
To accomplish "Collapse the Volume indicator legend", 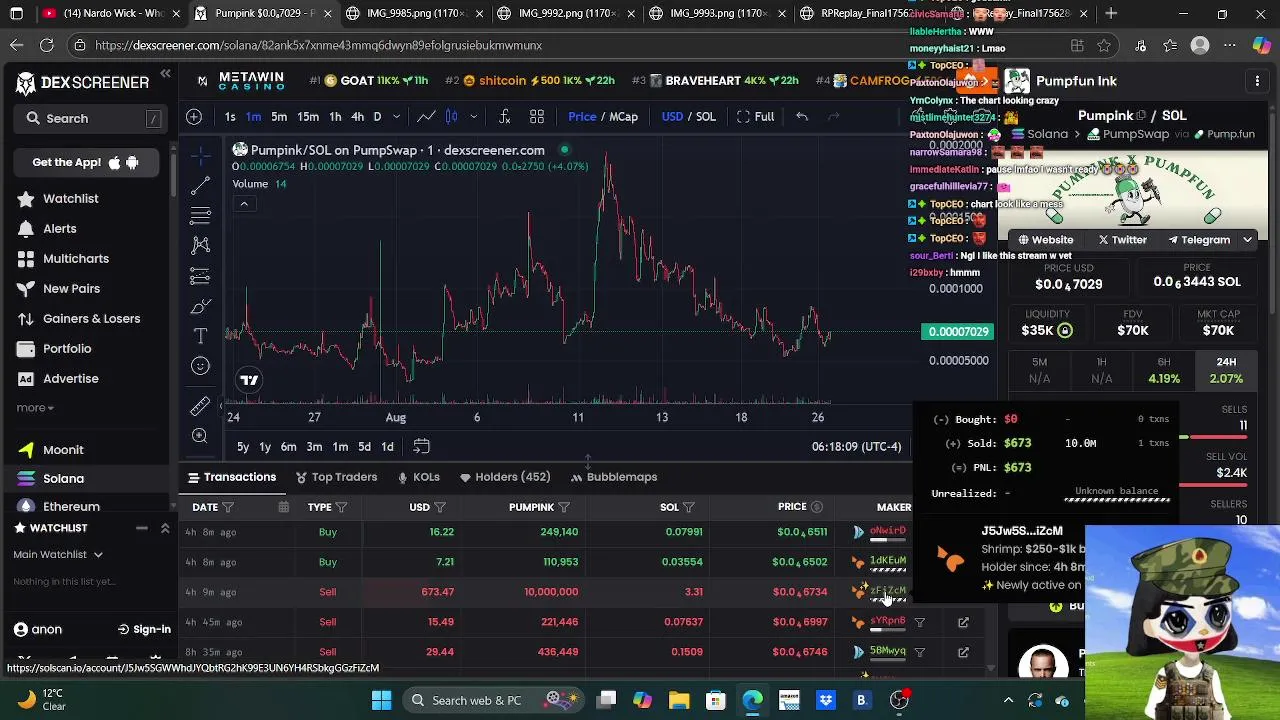I will tap(244, 204).
